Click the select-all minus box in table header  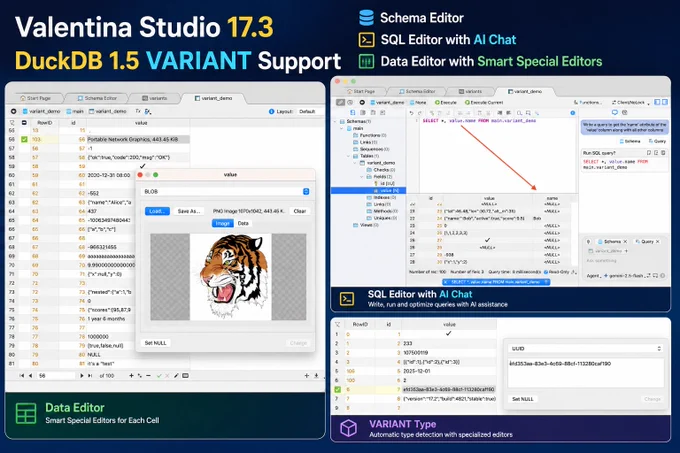click(x=24, y=123)
